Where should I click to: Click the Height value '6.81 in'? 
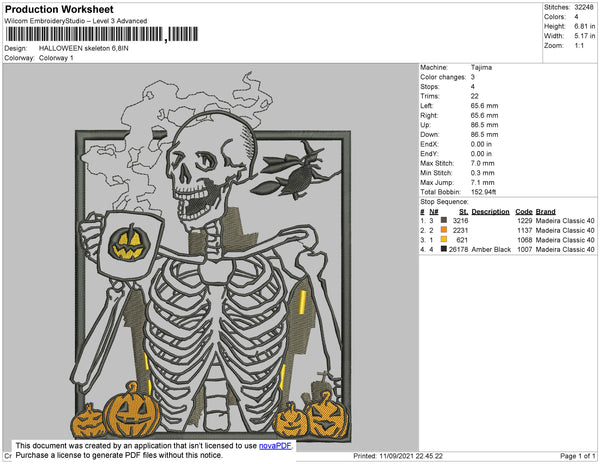point(585,26)
